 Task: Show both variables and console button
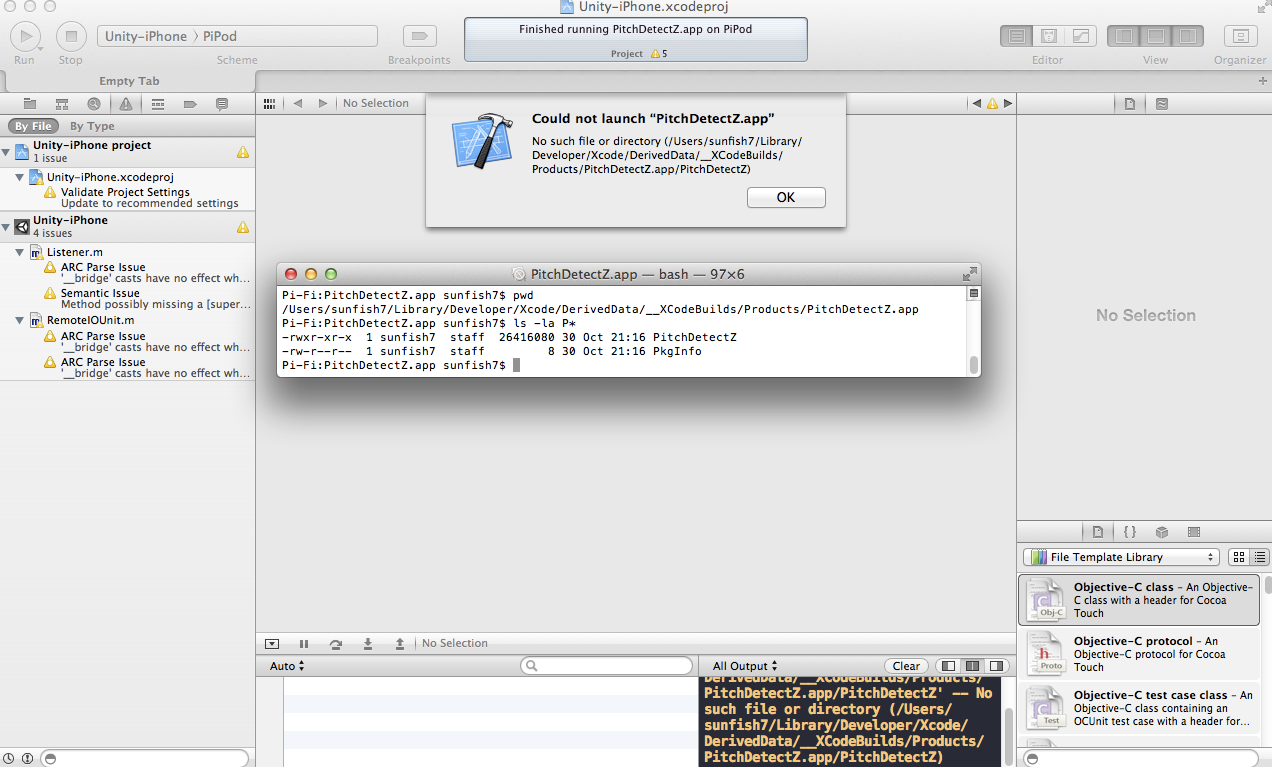coord(971,666)
